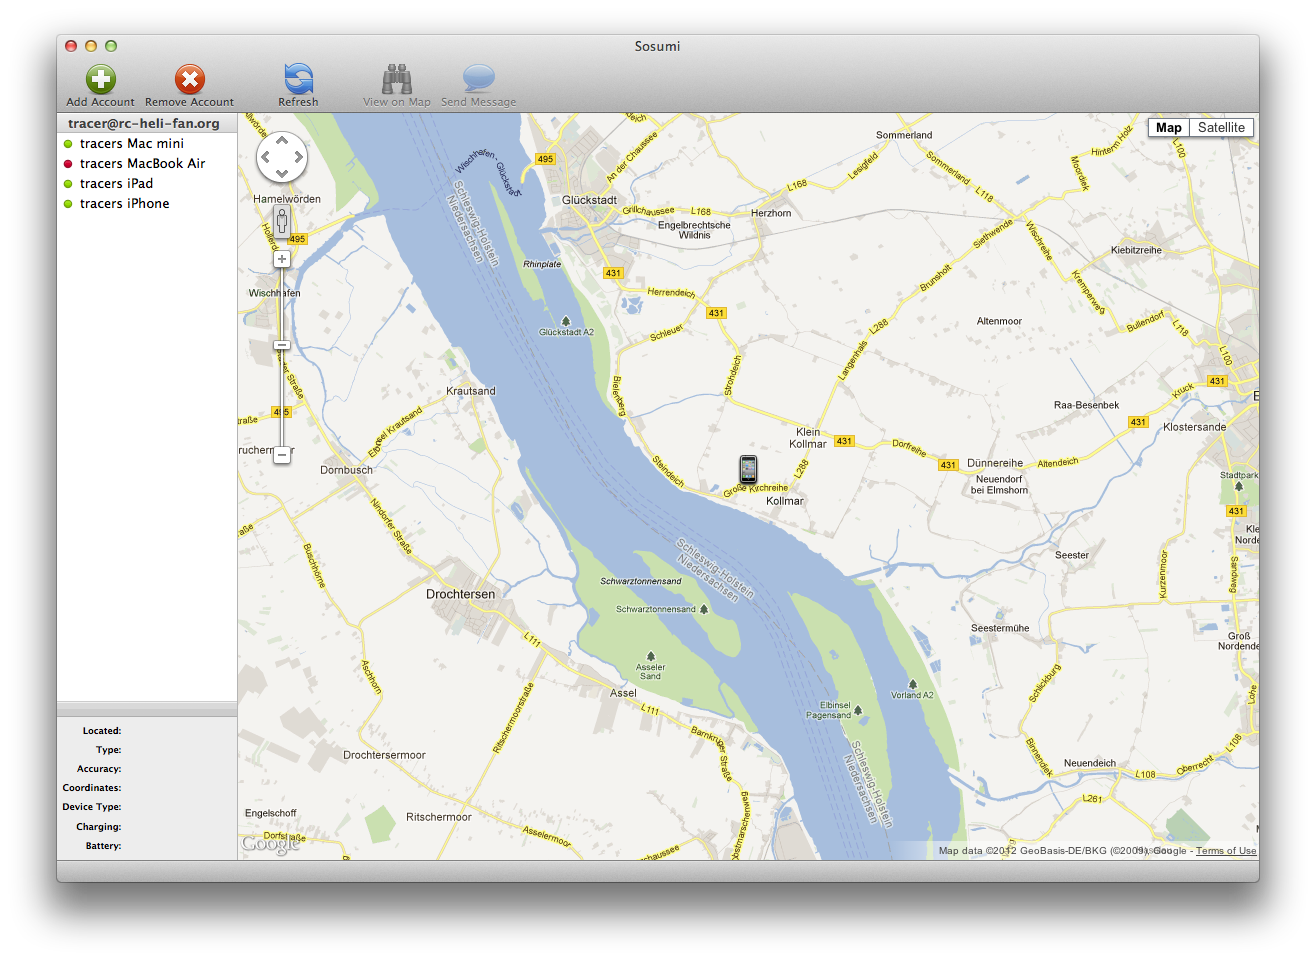Click the Krautsand label on map
The width and height of the screenshot is (1316, 961).
pos(471,391)
